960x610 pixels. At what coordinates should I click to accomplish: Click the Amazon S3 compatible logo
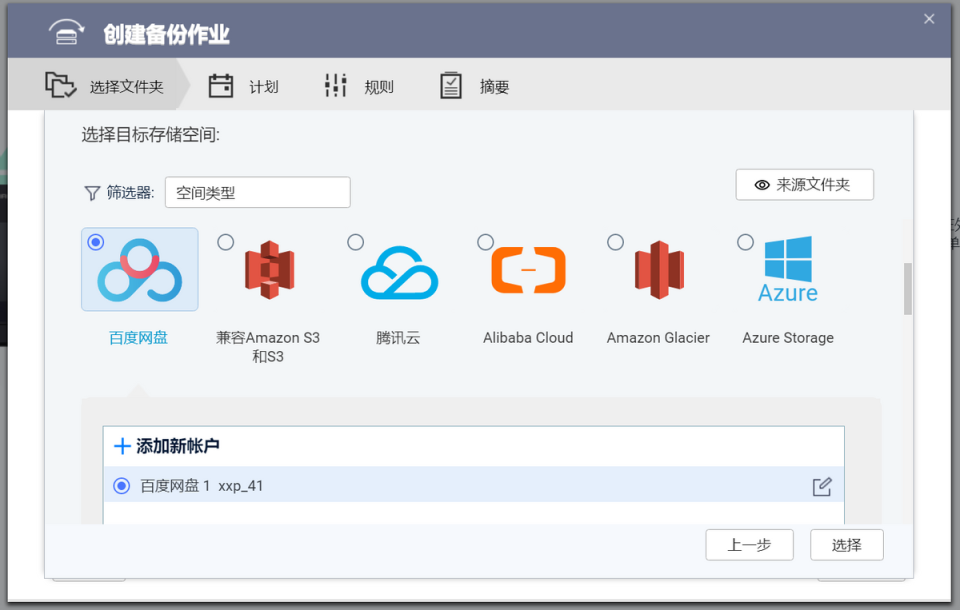pos(269,270)
